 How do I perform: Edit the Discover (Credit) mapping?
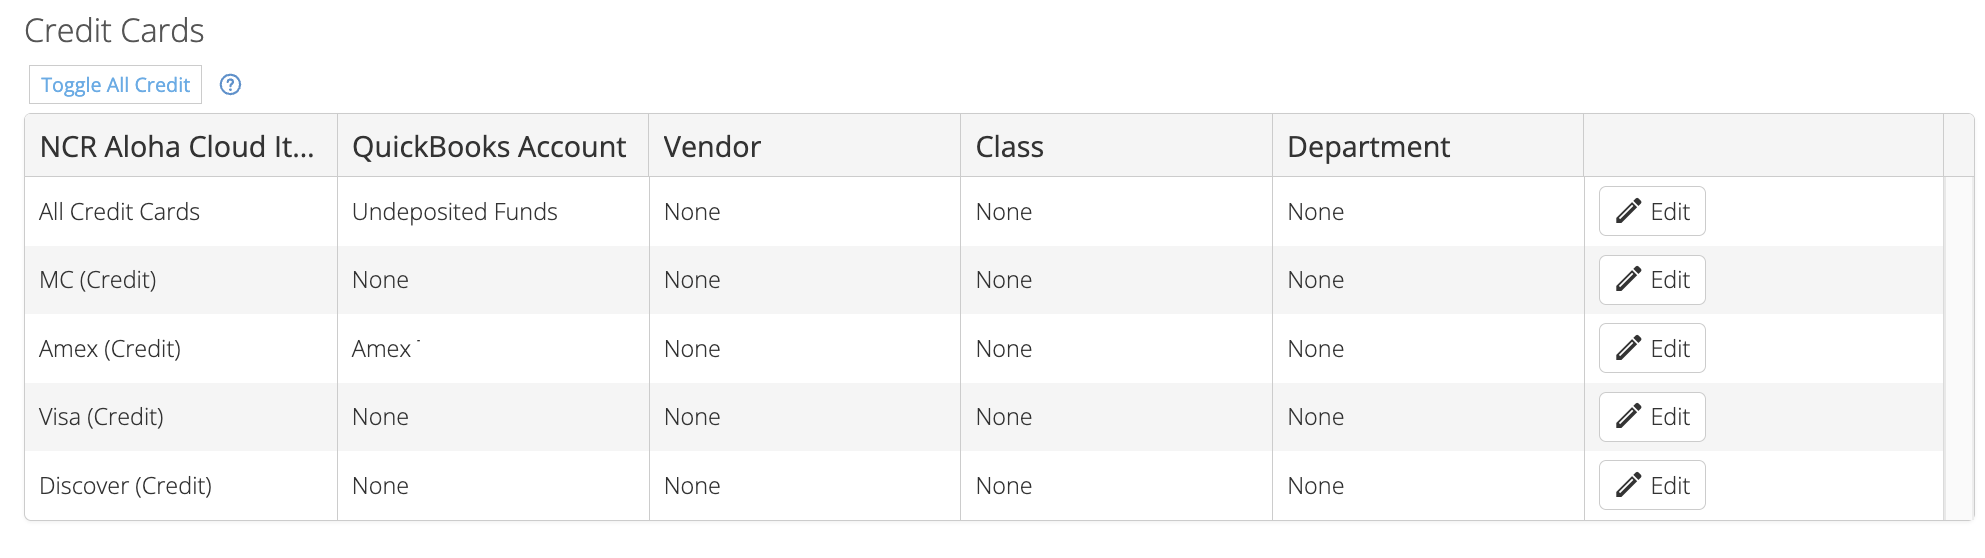1652,485
